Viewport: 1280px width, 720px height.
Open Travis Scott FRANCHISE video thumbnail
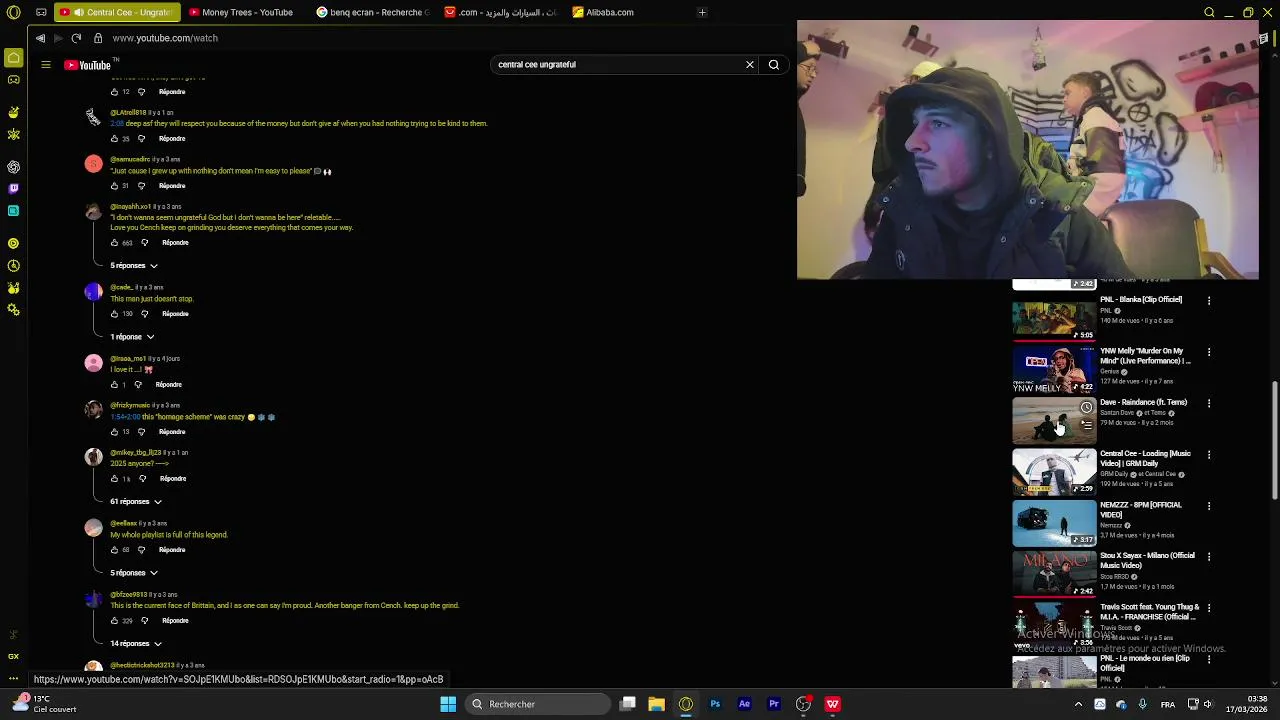click(1054, 625)
